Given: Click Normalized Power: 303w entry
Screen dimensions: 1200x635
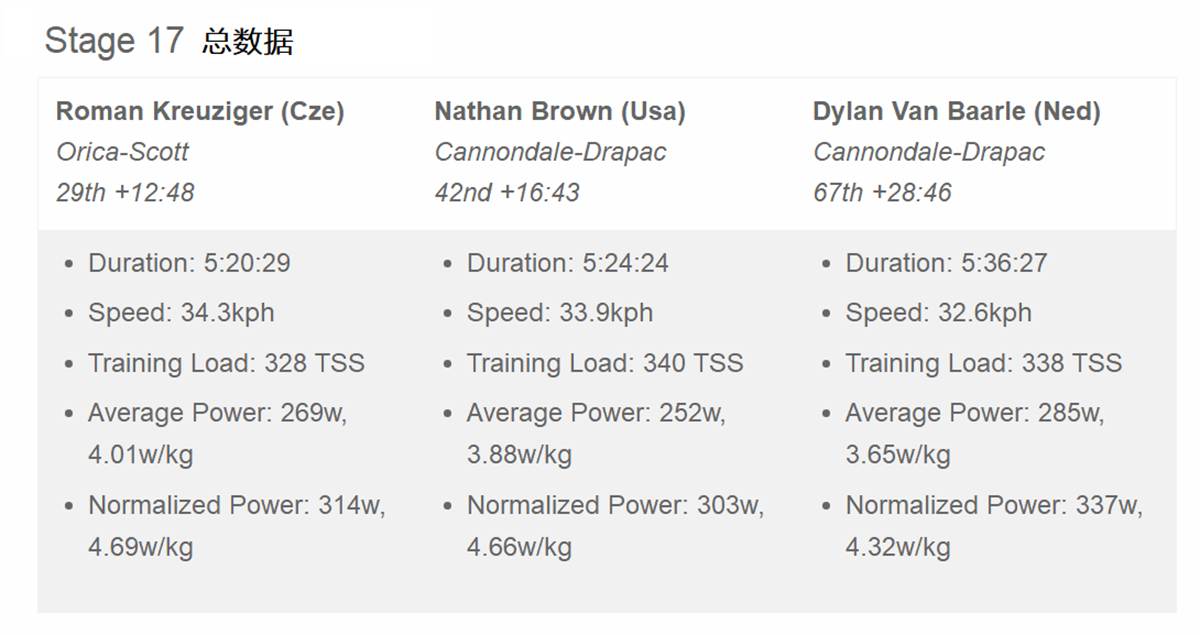Looking at the screenshot, I should [x=615, y=526].
